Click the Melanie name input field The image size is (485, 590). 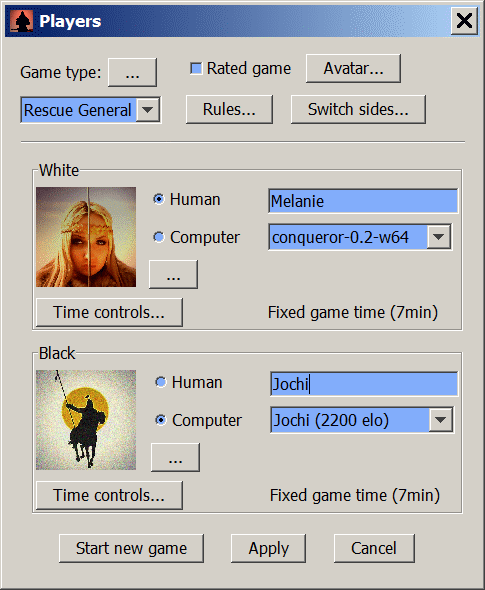363,201
